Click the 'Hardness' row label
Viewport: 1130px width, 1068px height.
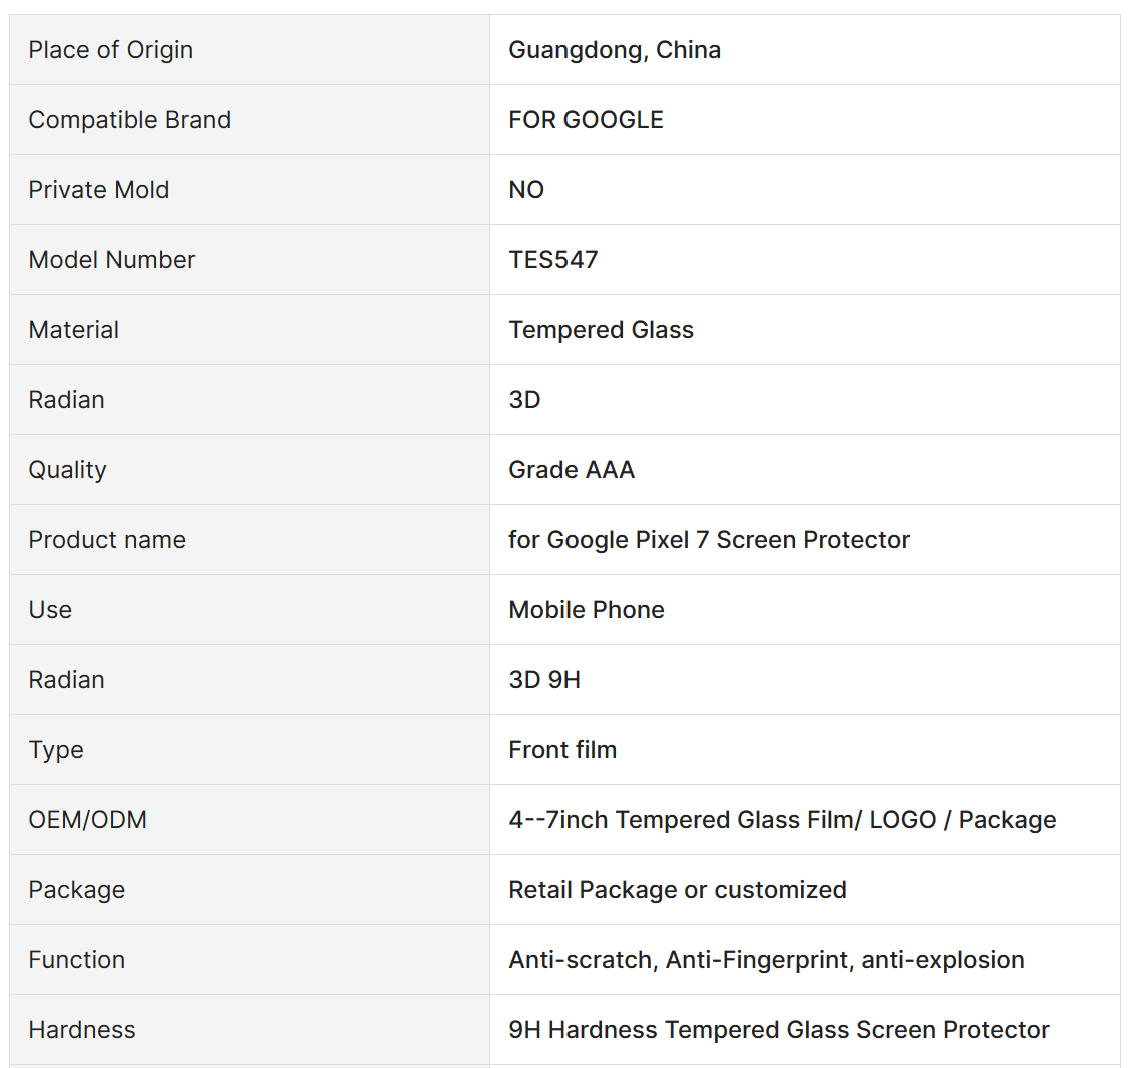[x=82, y=1030]
